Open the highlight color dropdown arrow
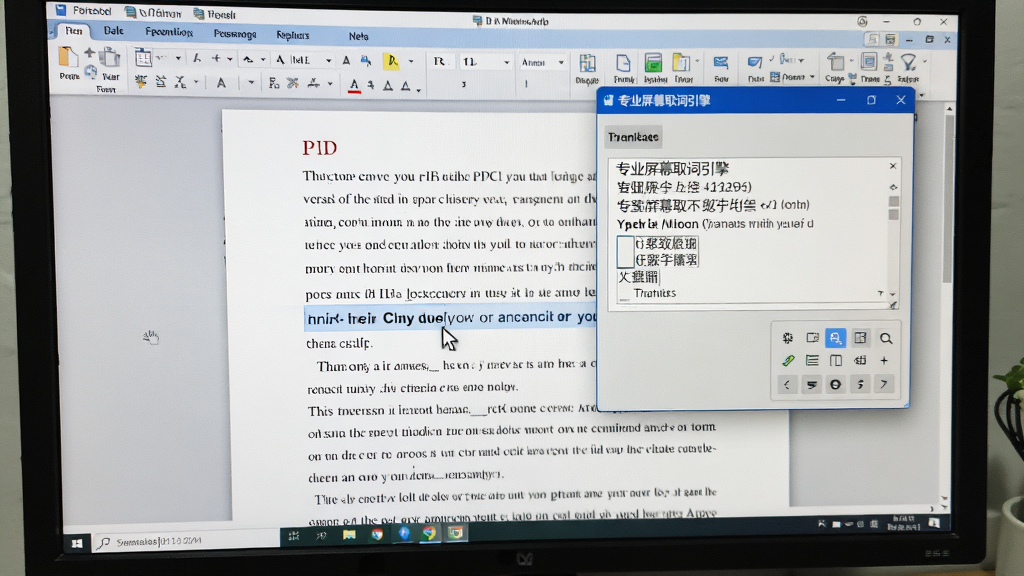Viewport: 1024px width, 576px height. click(x=411, y=61)
